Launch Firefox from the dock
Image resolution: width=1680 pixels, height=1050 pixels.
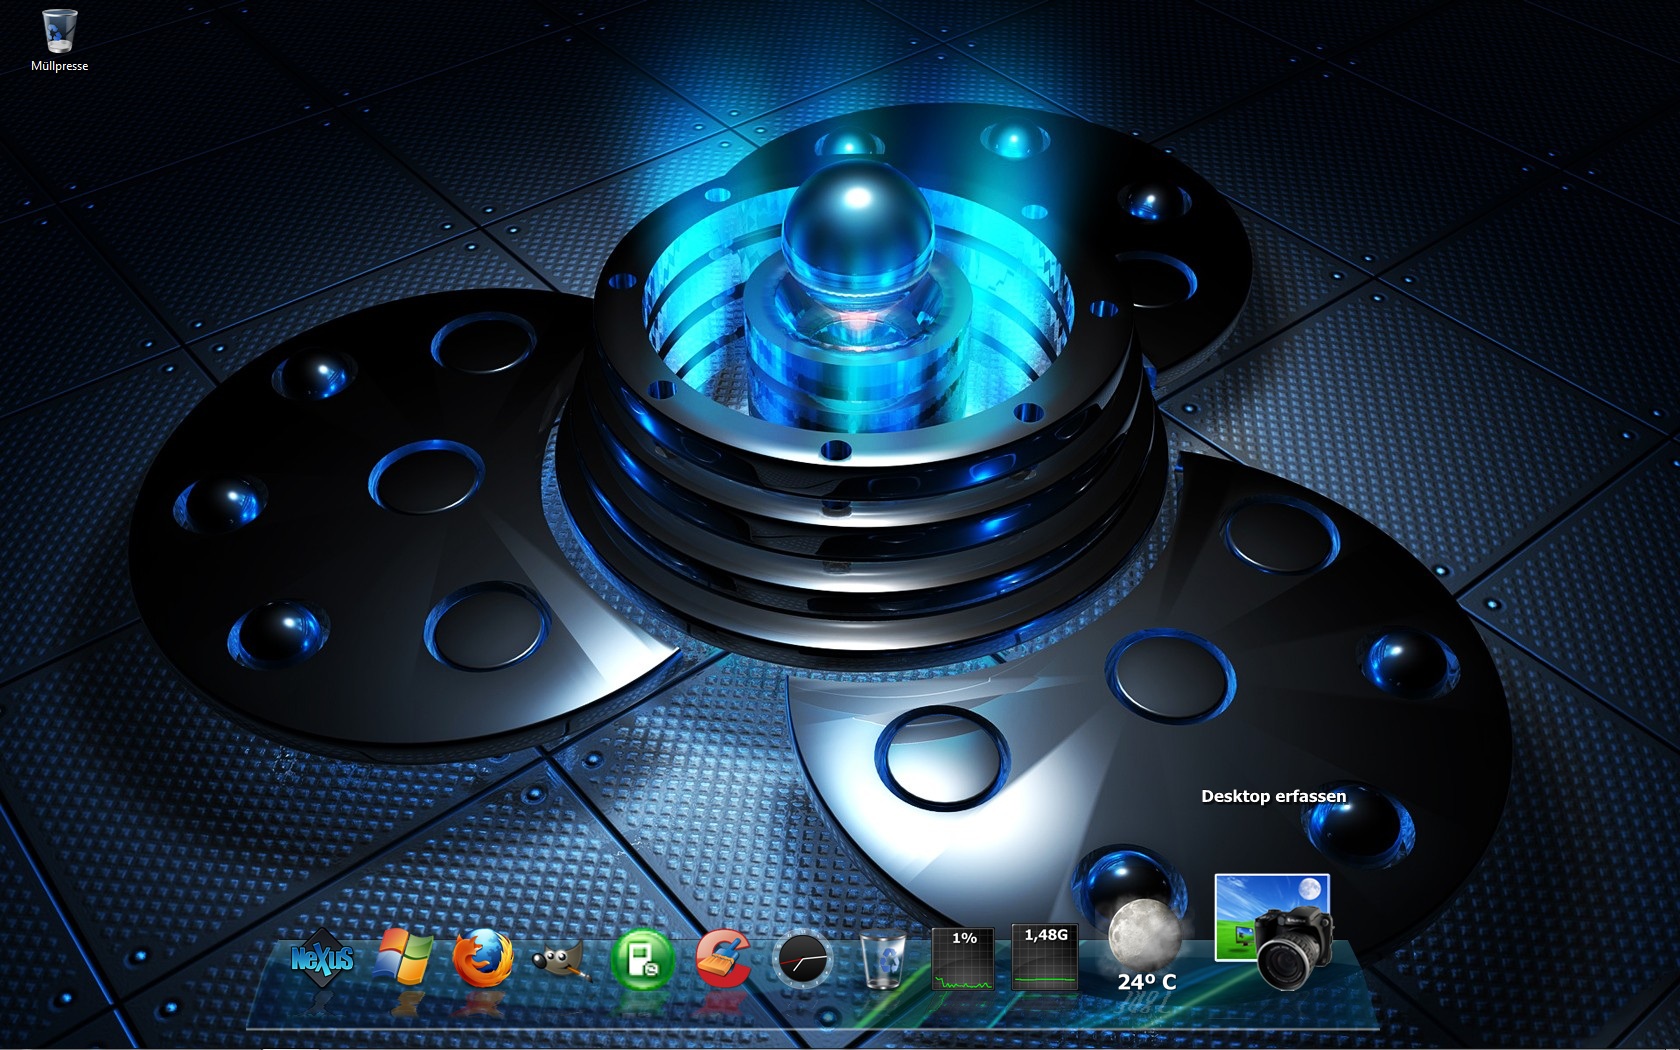[x=483, y=959]
